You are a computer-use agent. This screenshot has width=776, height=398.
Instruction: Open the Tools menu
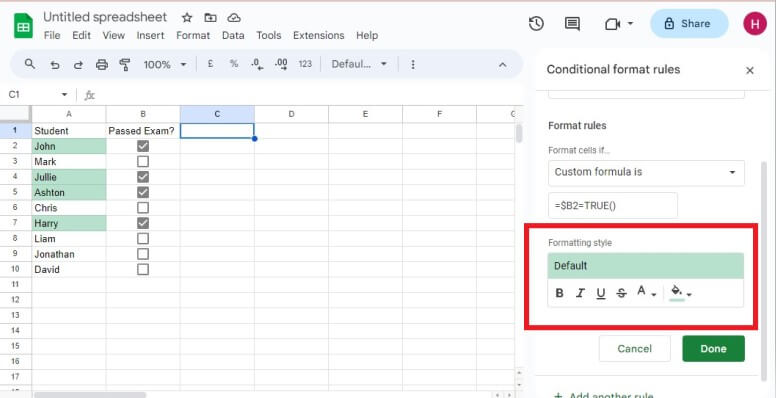269,35
